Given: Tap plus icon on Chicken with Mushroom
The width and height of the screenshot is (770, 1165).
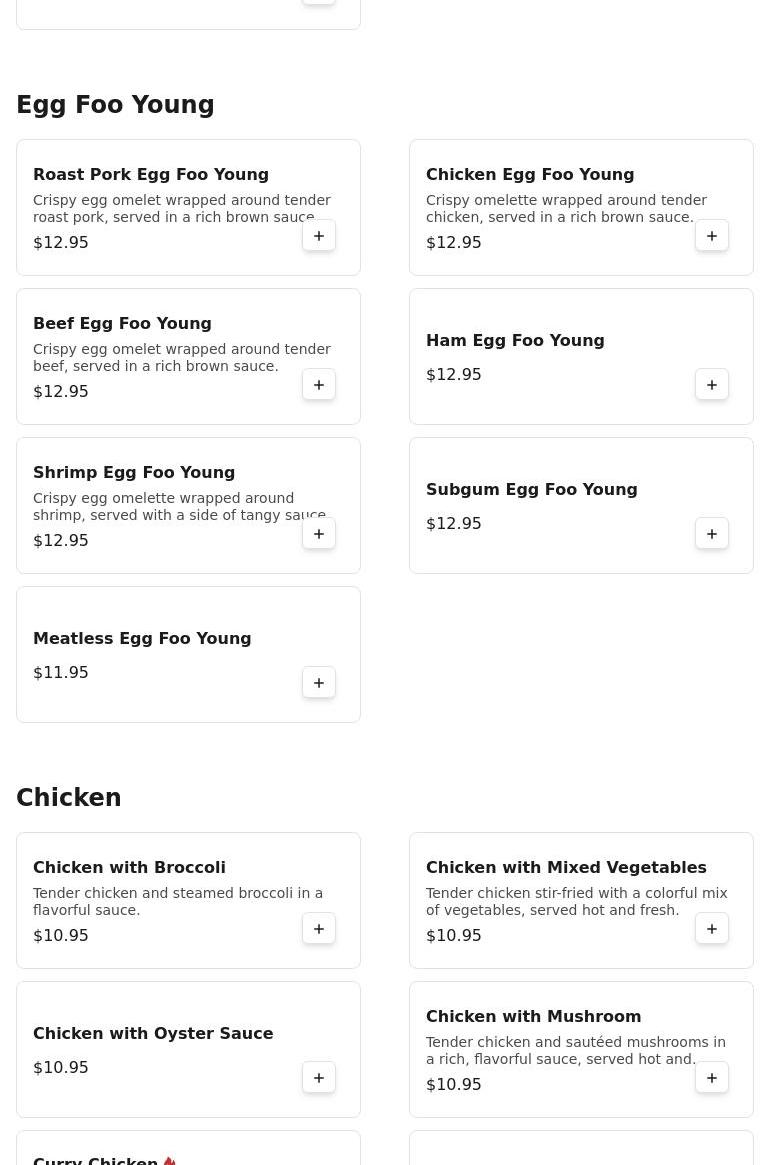Looking at the screenshot, I should 712,1078.
